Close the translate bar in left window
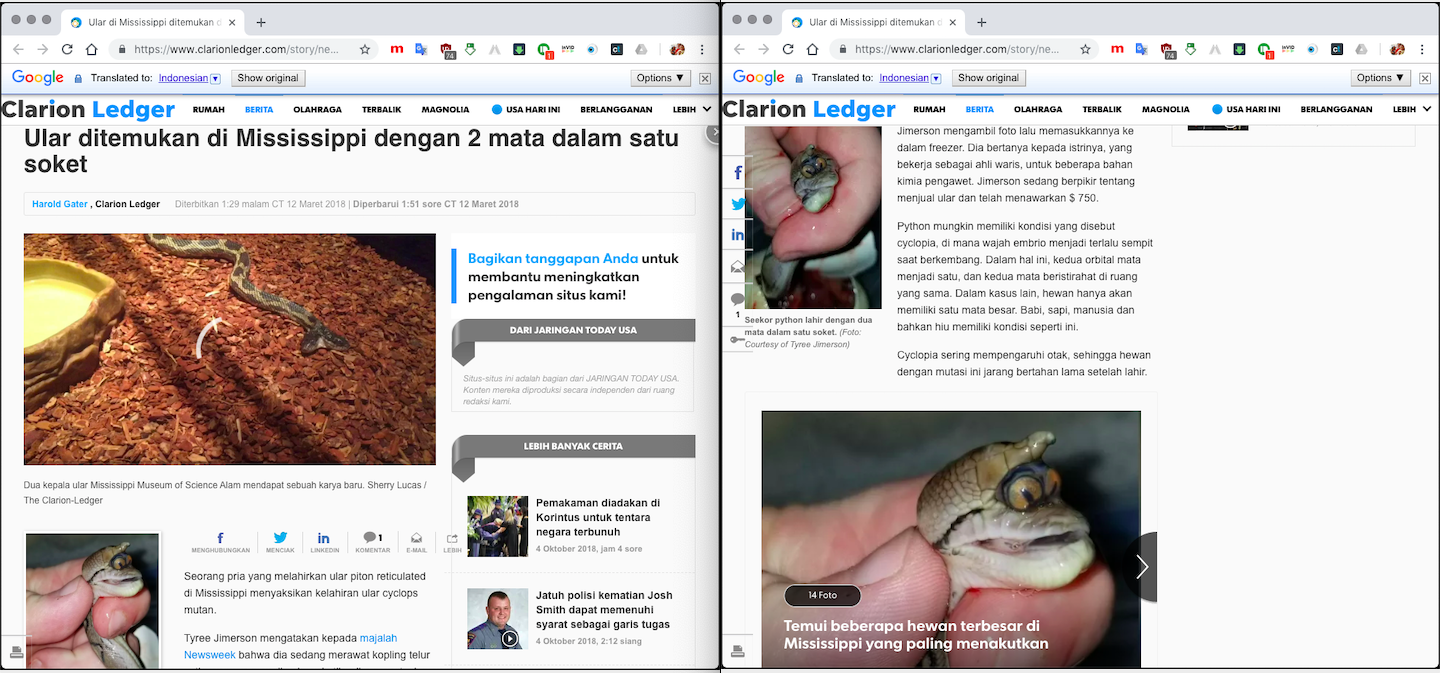1440x673 pixels. coord(705,78)
